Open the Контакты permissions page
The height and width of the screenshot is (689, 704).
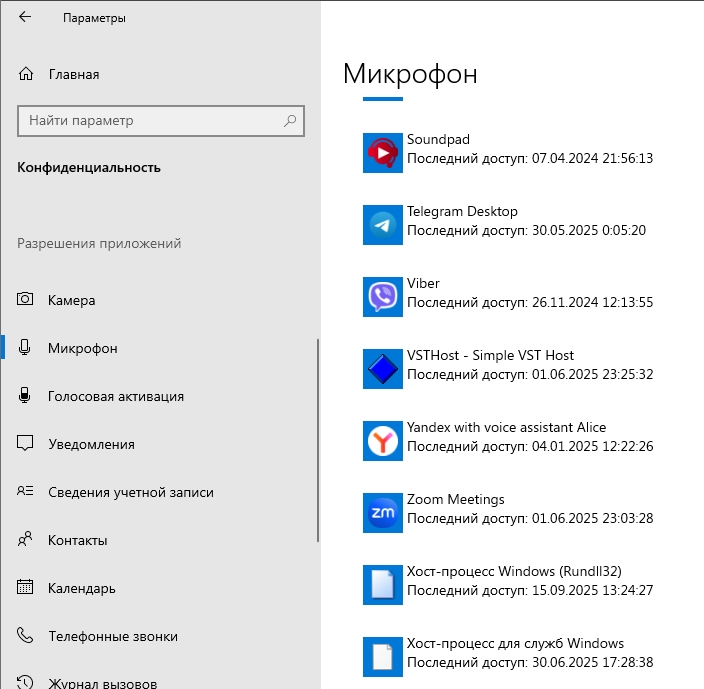tap(77, 540)
